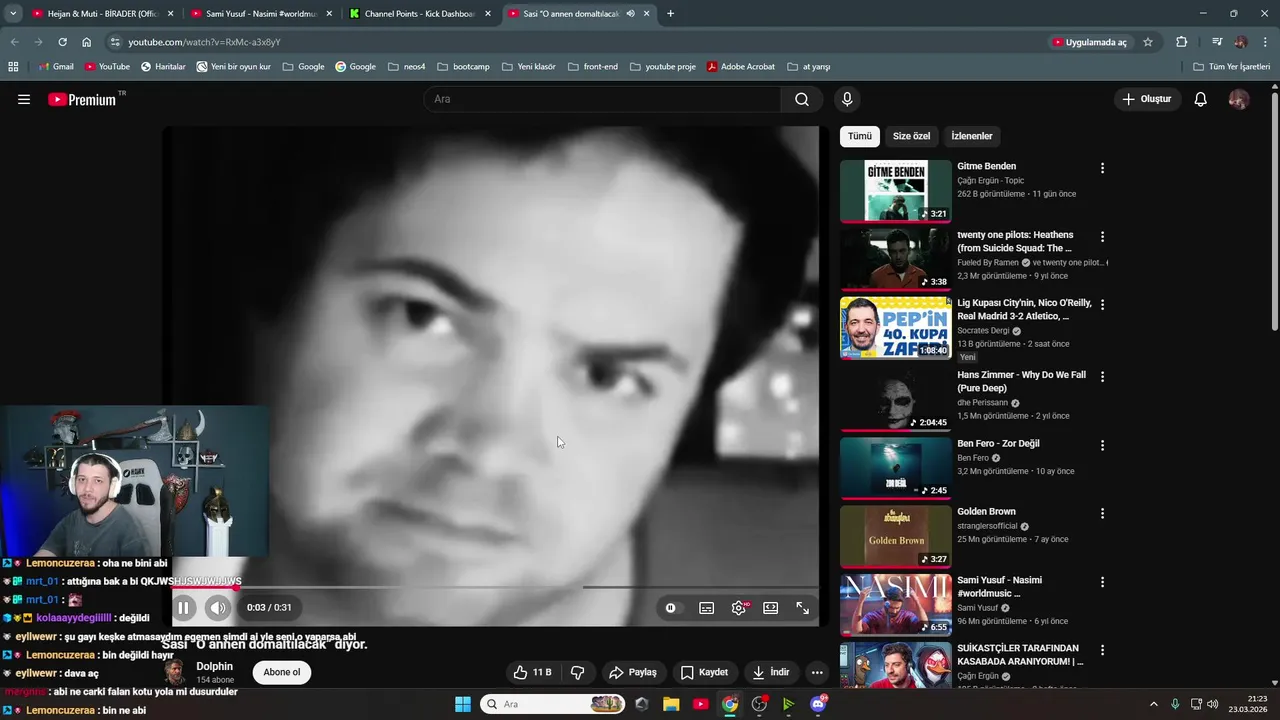Image resolution: width=1280 pixels, height=720 pixels.
Task: Click the search magnifier button
Action: (802, 99)
